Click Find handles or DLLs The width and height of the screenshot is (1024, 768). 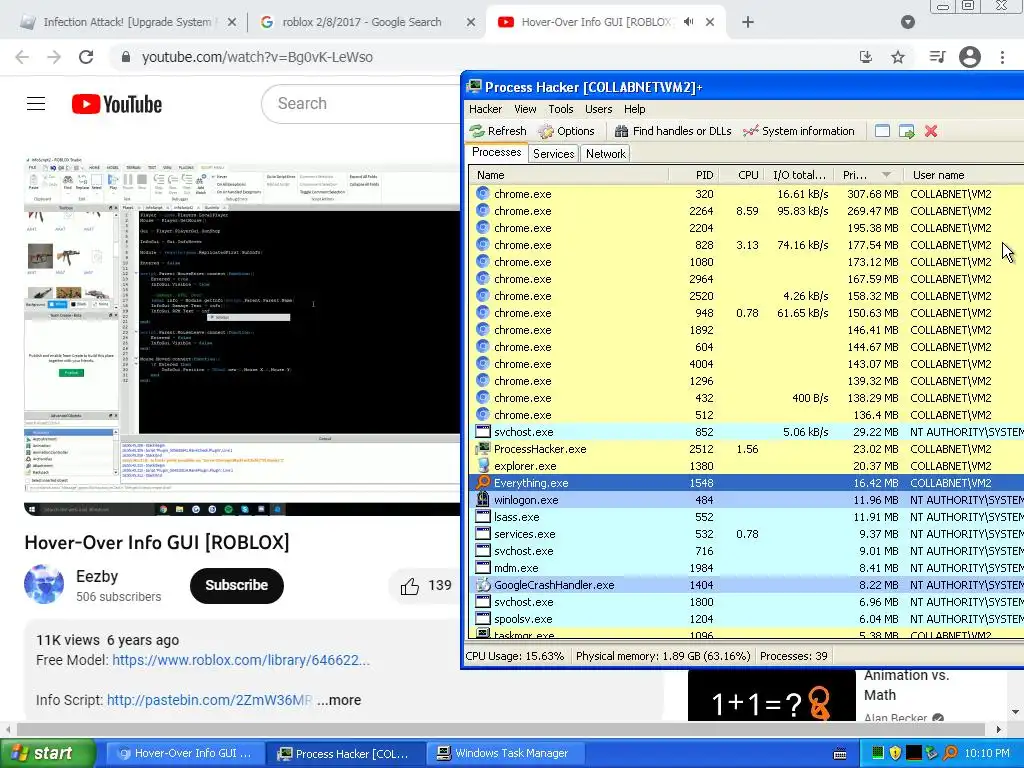coord(673,131)
